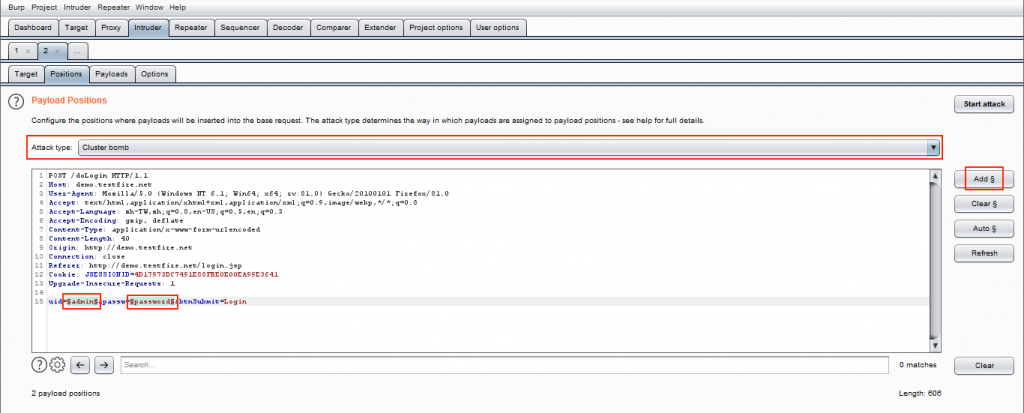Open the Positions sub-tab
The image size is (1024, 413).
pyautogui.click(x=67, y=74)
